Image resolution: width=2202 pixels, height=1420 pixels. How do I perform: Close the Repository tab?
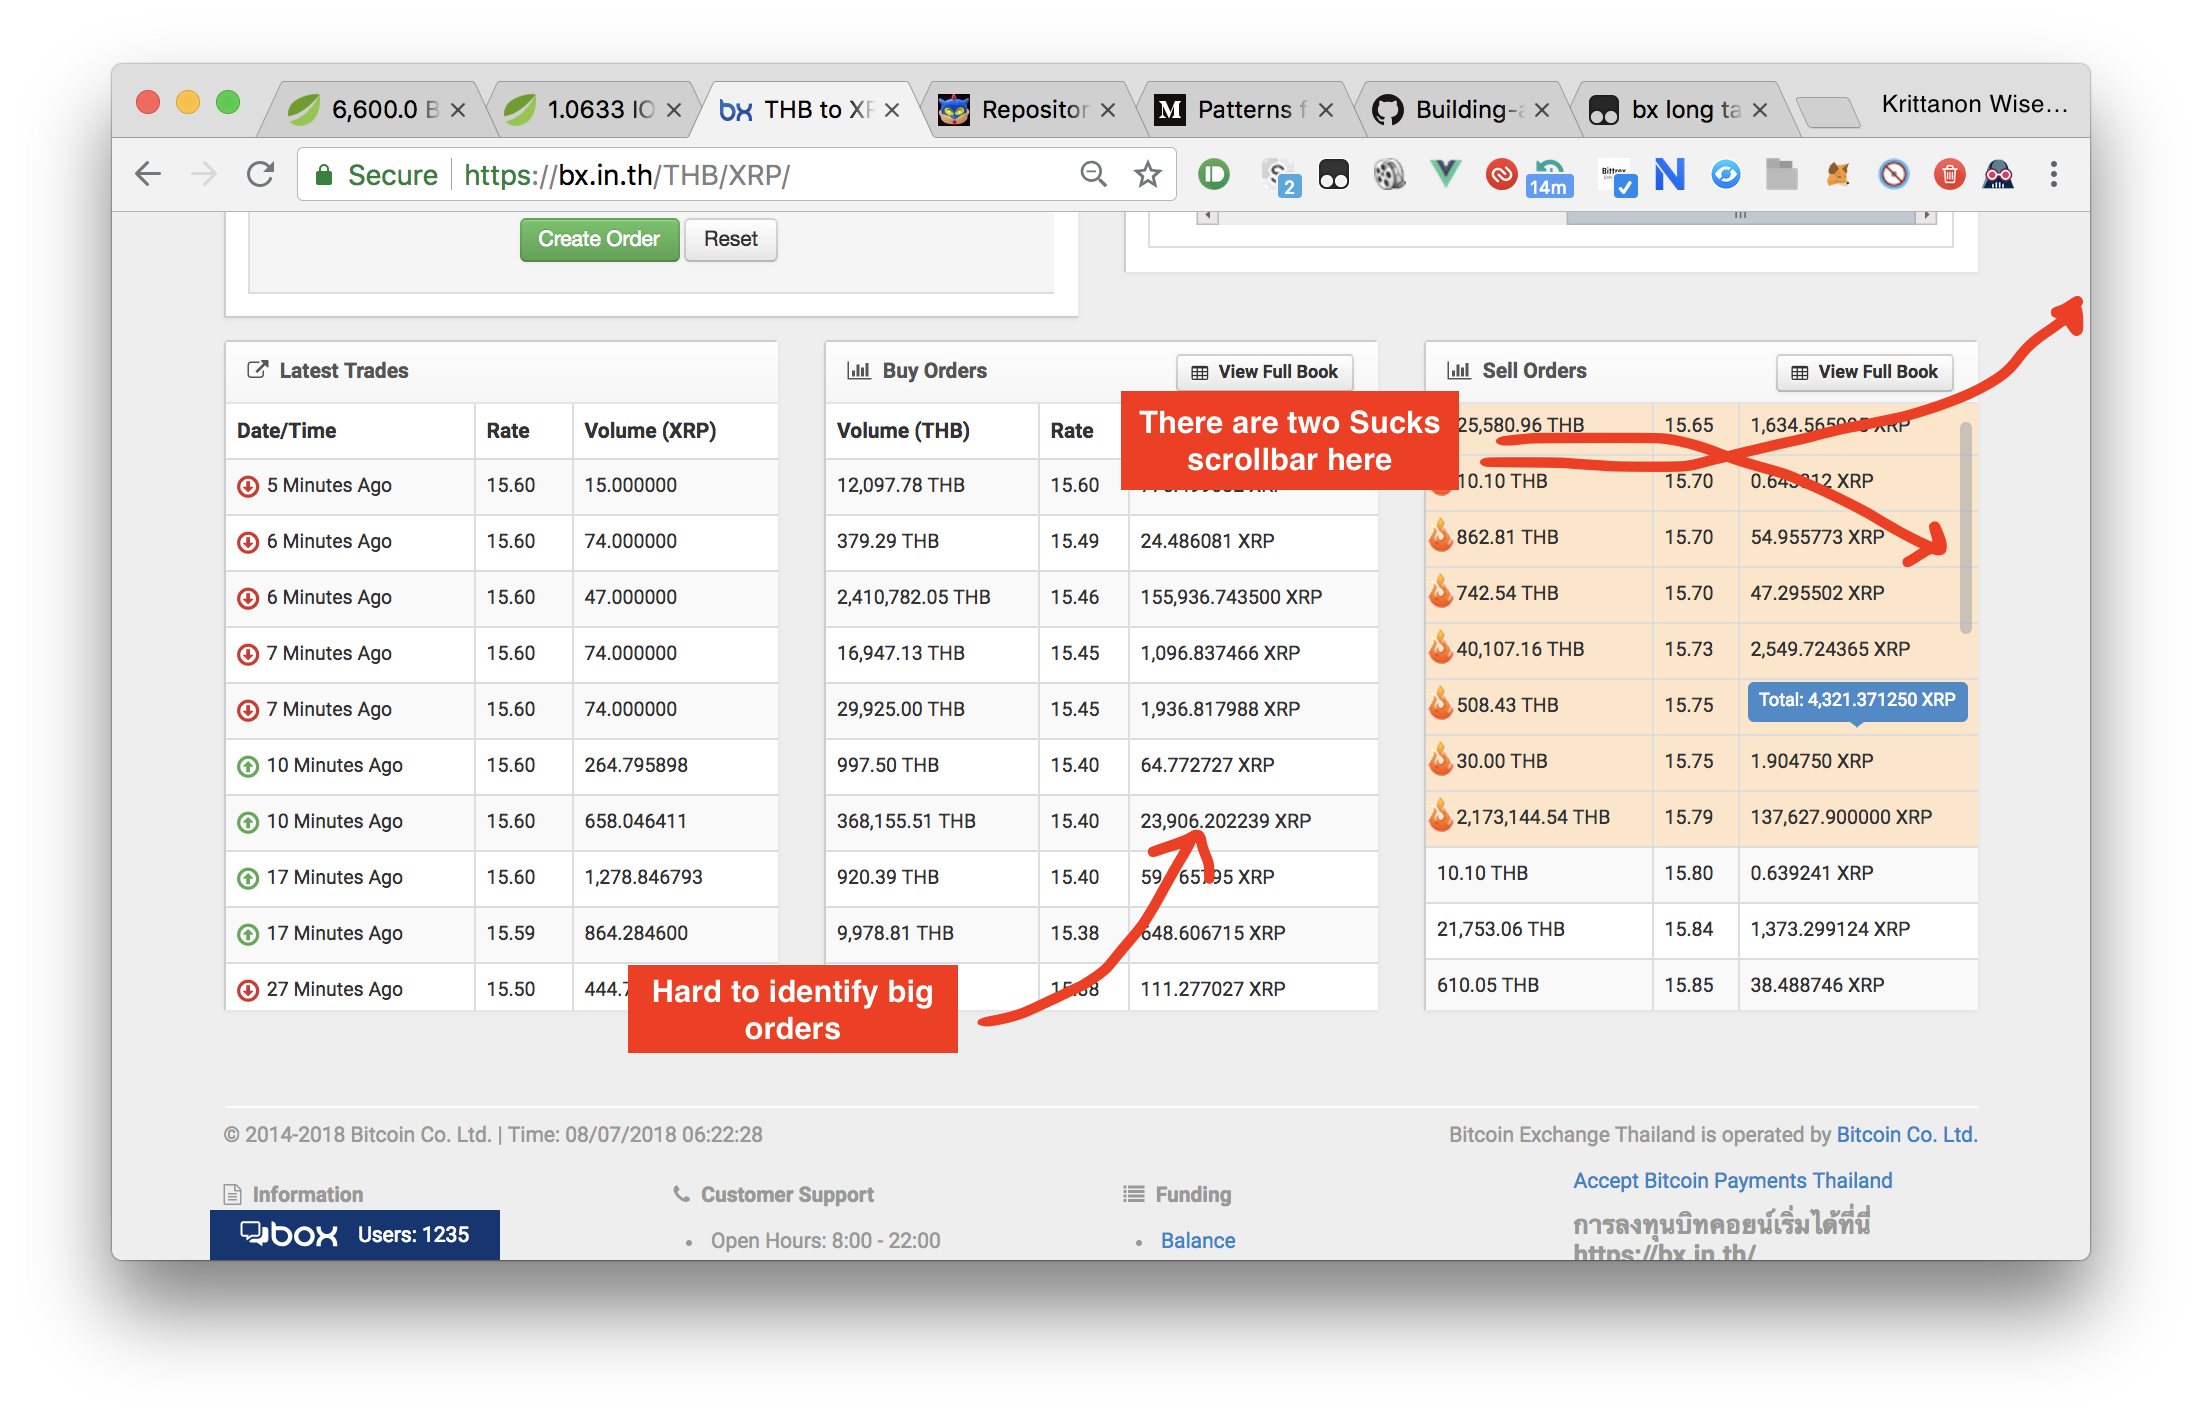(1108, 110)
